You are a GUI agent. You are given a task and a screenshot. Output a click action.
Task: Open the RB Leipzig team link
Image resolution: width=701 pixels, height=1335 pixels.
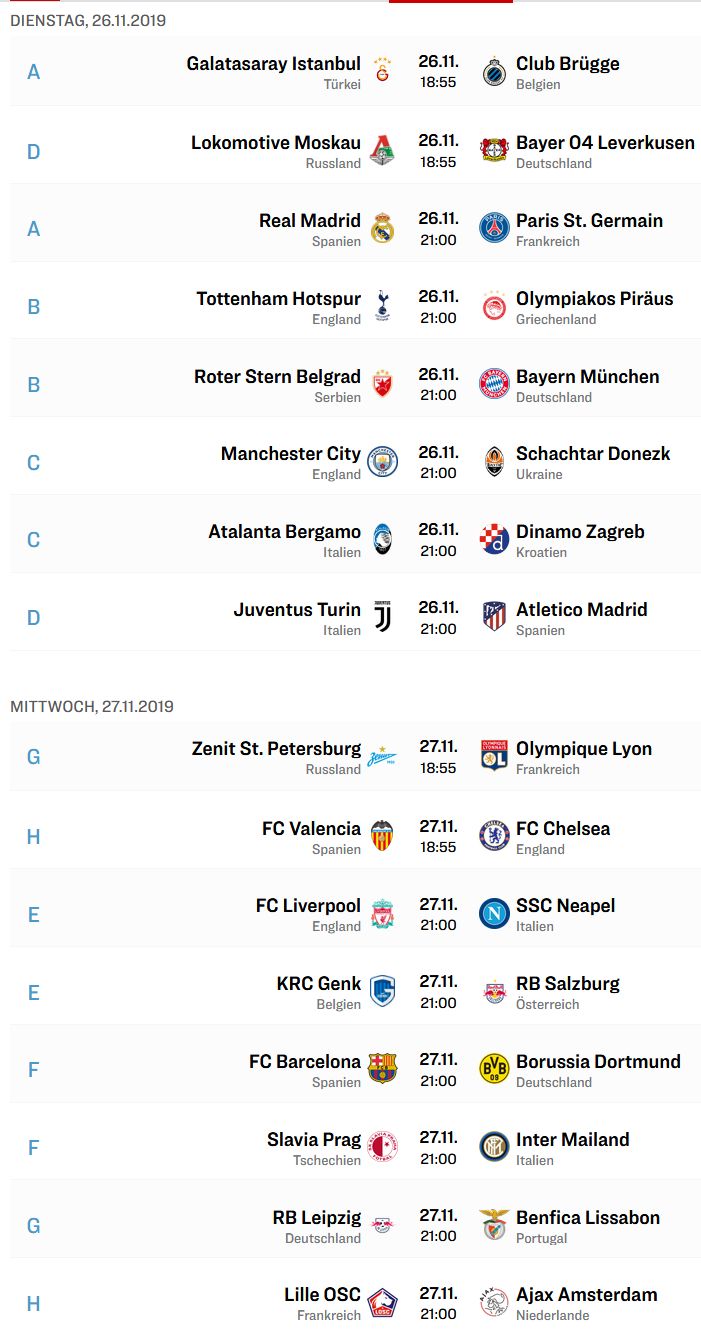(317, 1217)
